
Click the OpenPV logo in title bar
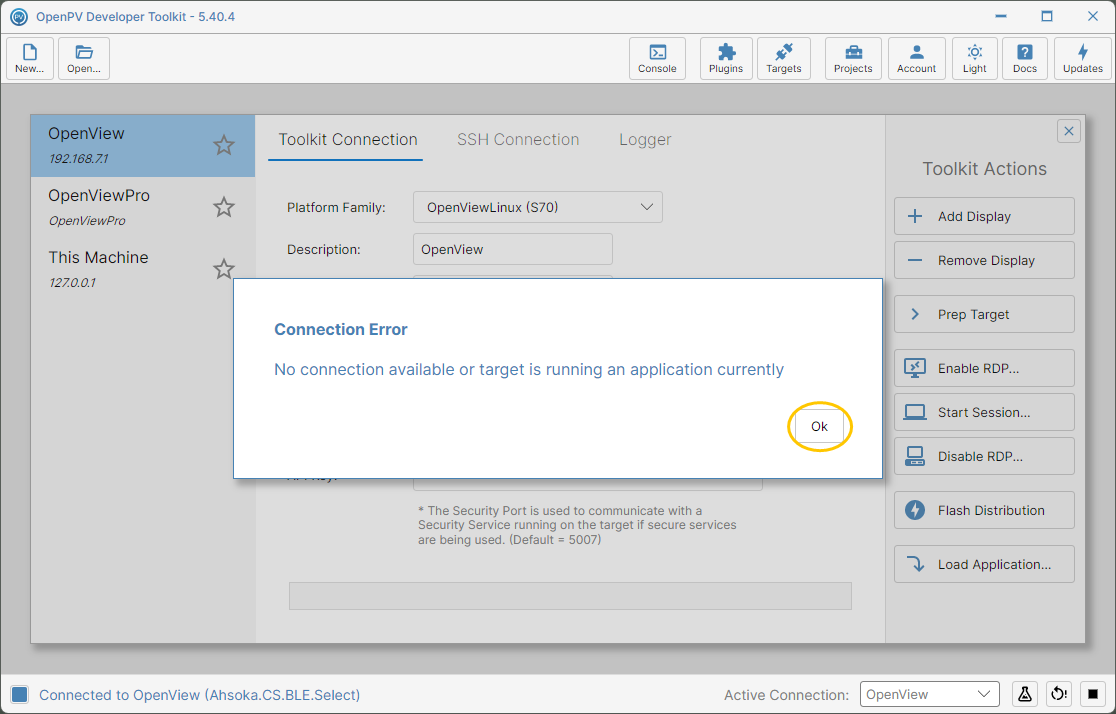tap(19, 16)
